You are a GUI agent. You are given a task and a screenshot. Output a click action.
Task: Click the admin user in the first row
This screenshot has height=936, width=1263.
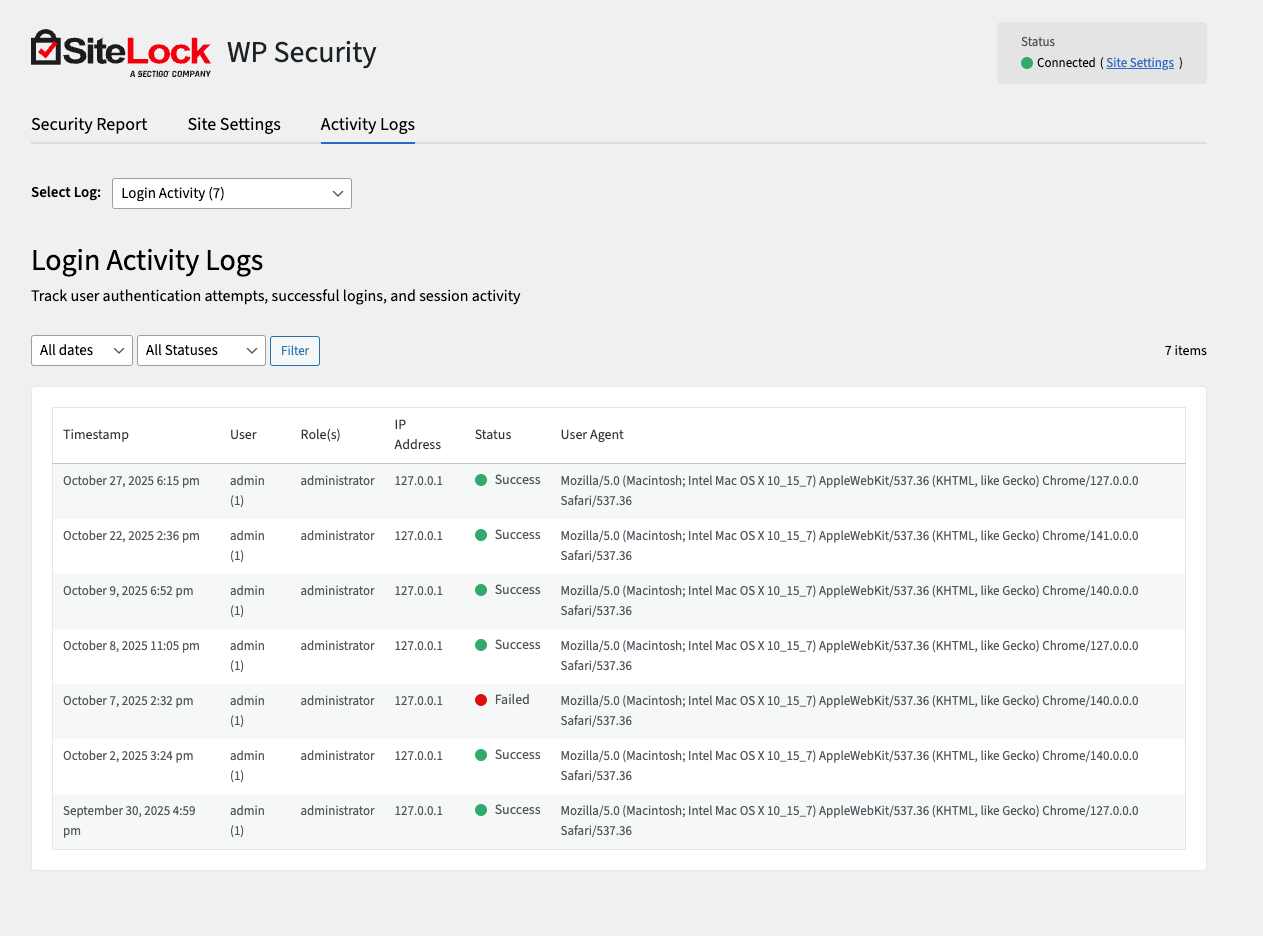tap(246, 490)
